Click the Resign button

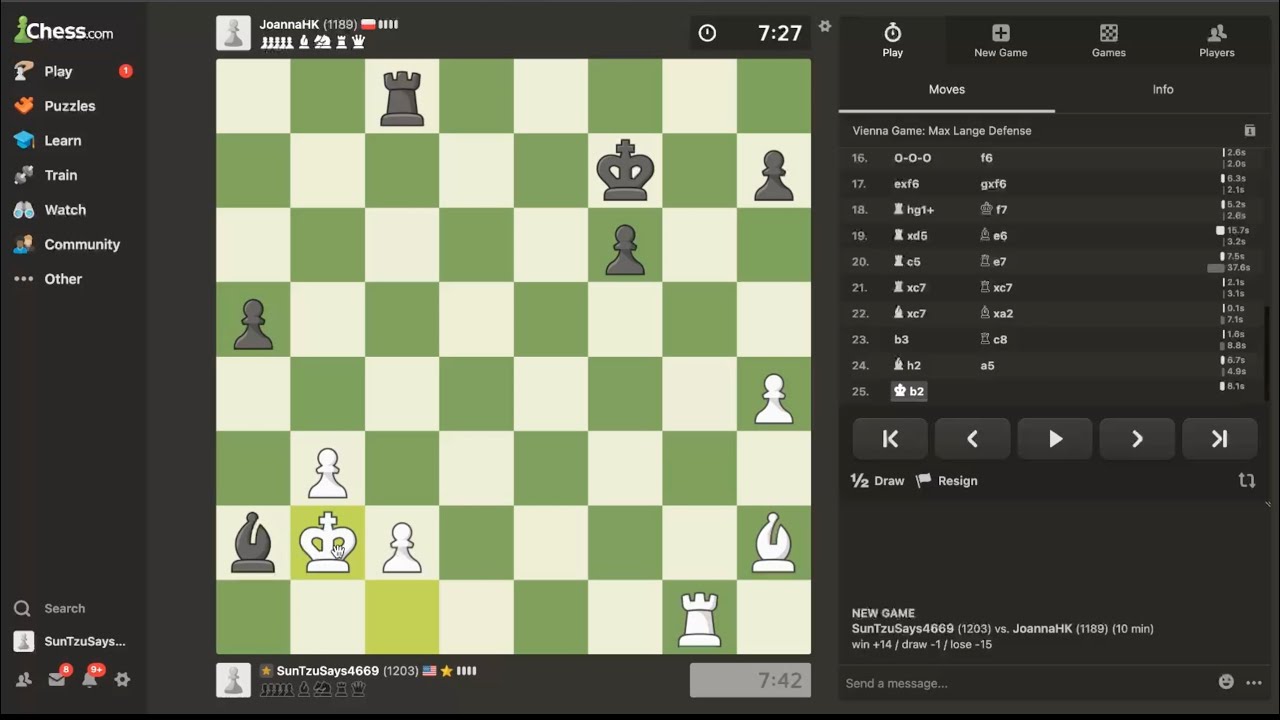947,481
